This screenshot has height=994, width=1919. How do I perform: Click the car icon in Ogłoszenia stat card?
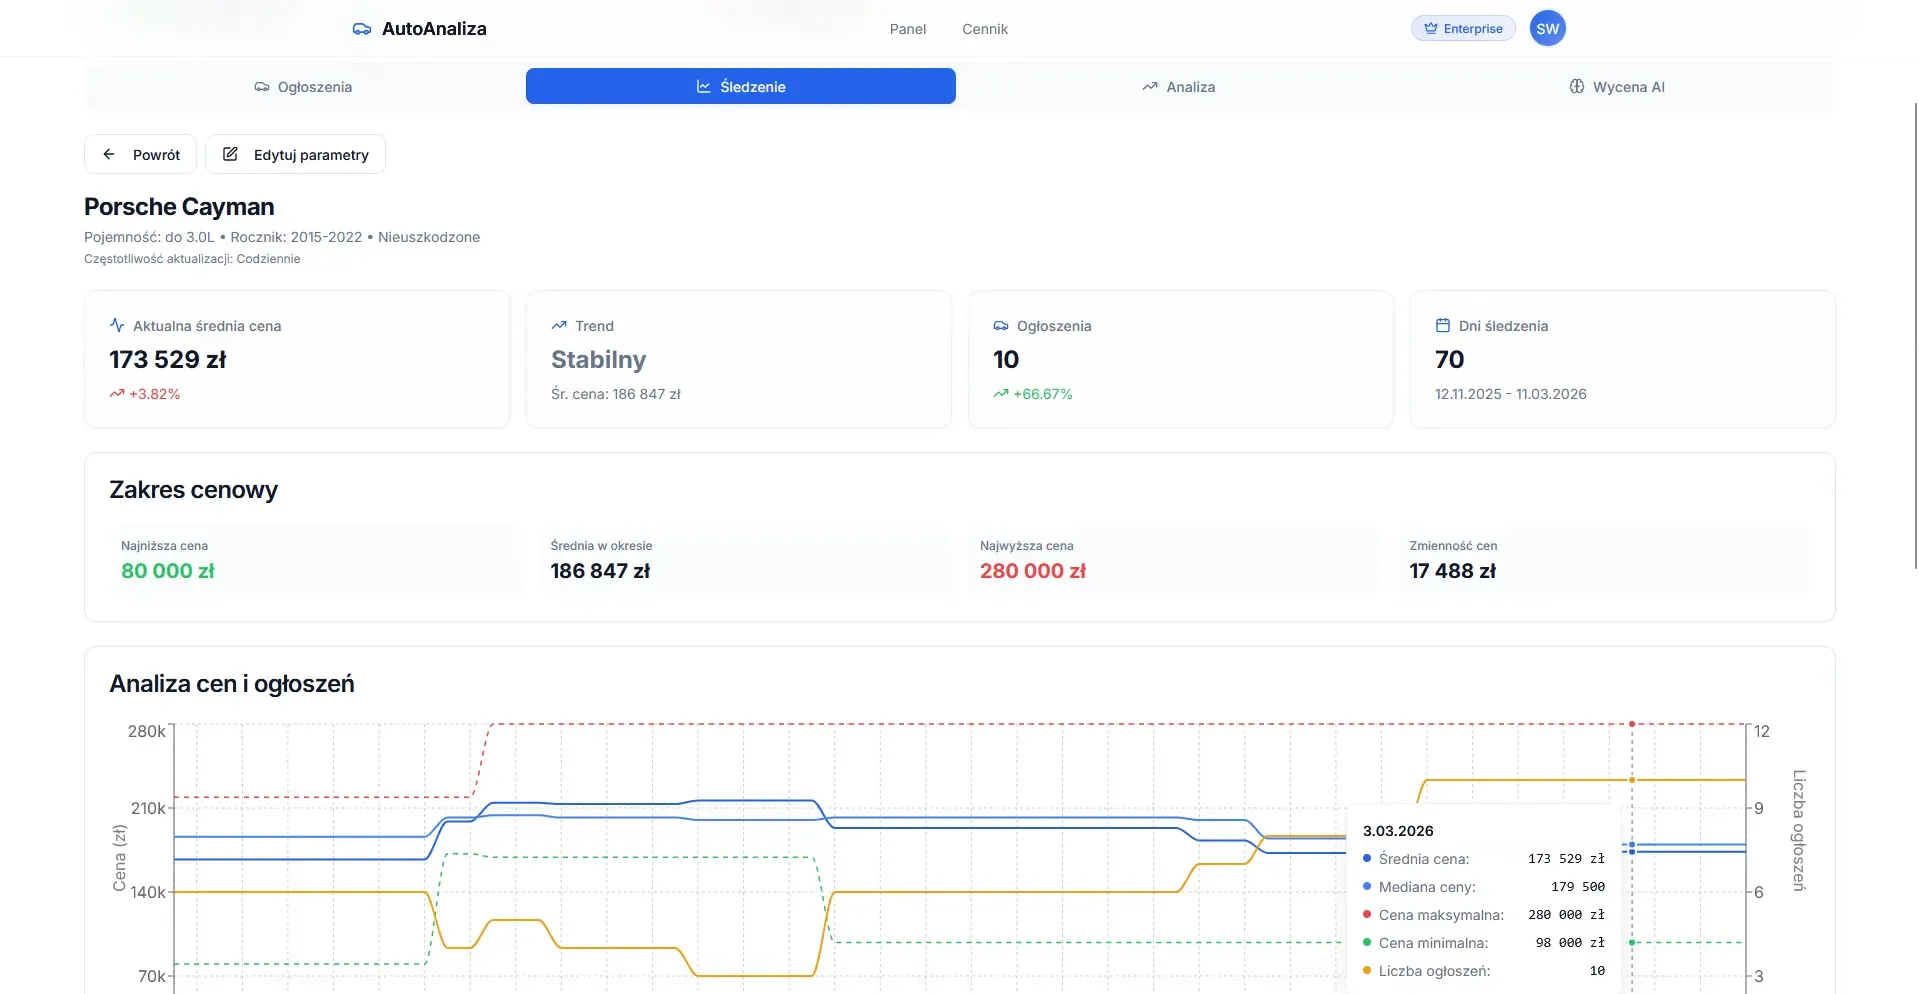point(1001,325)
